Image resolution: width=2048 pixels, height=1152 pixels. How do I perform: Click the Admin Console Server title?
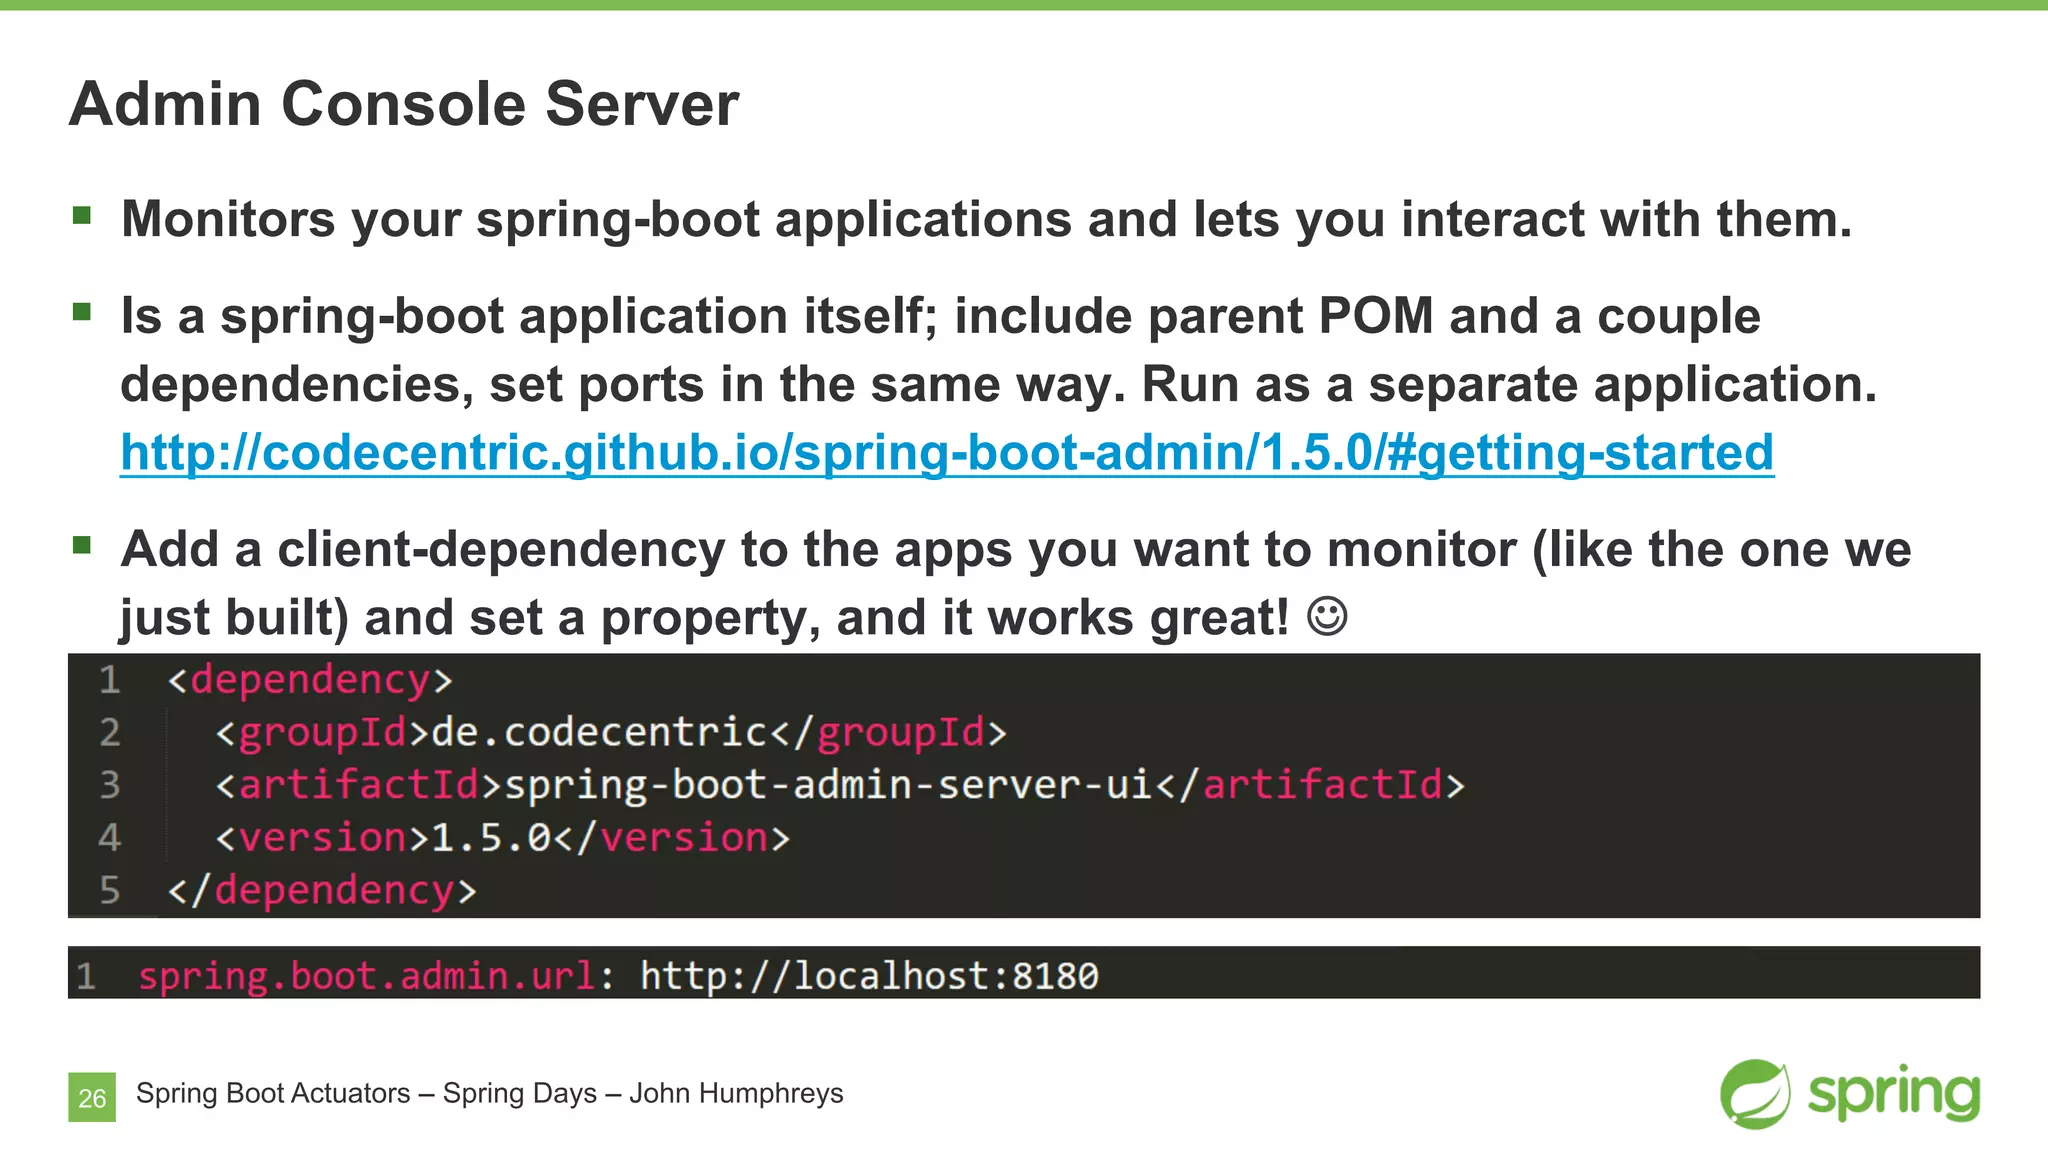[x=404, y=104]
